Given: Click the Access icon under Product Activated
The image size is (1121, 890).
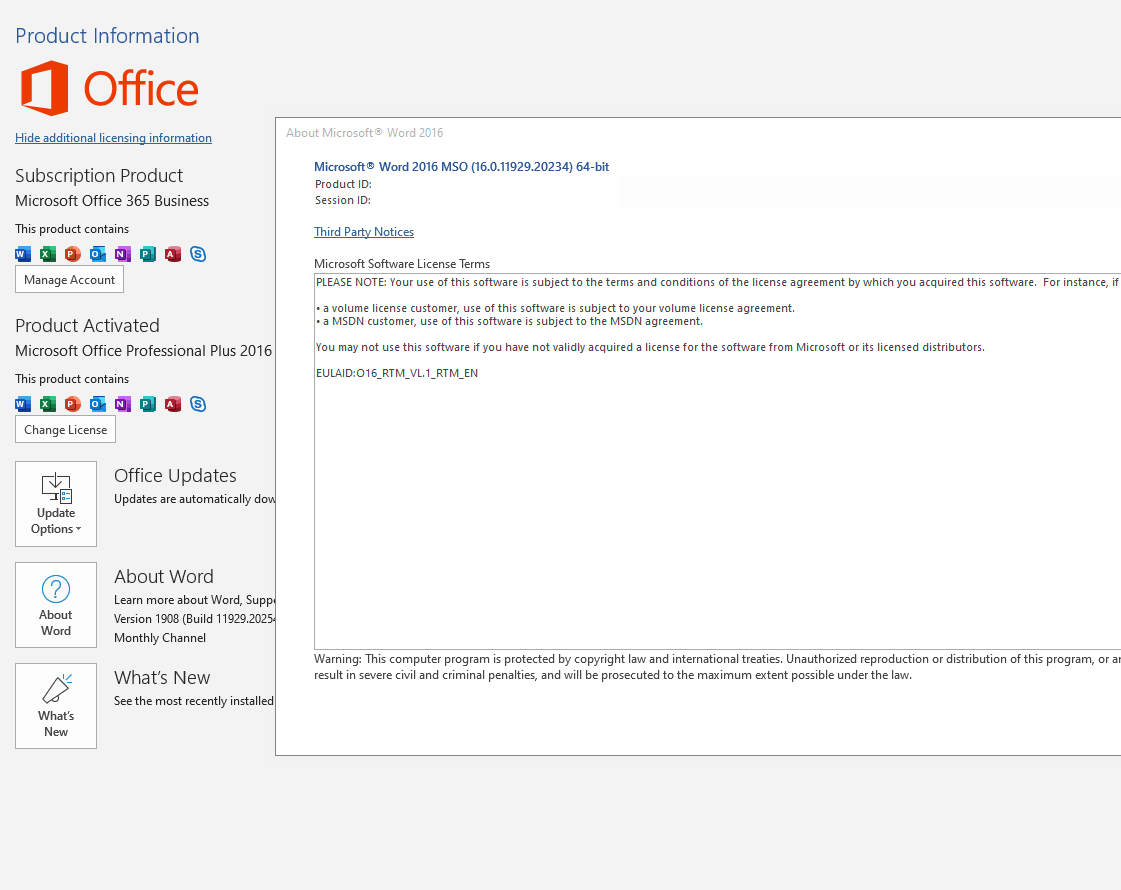Looking at the screenshot, I should (x=173, y=404).
